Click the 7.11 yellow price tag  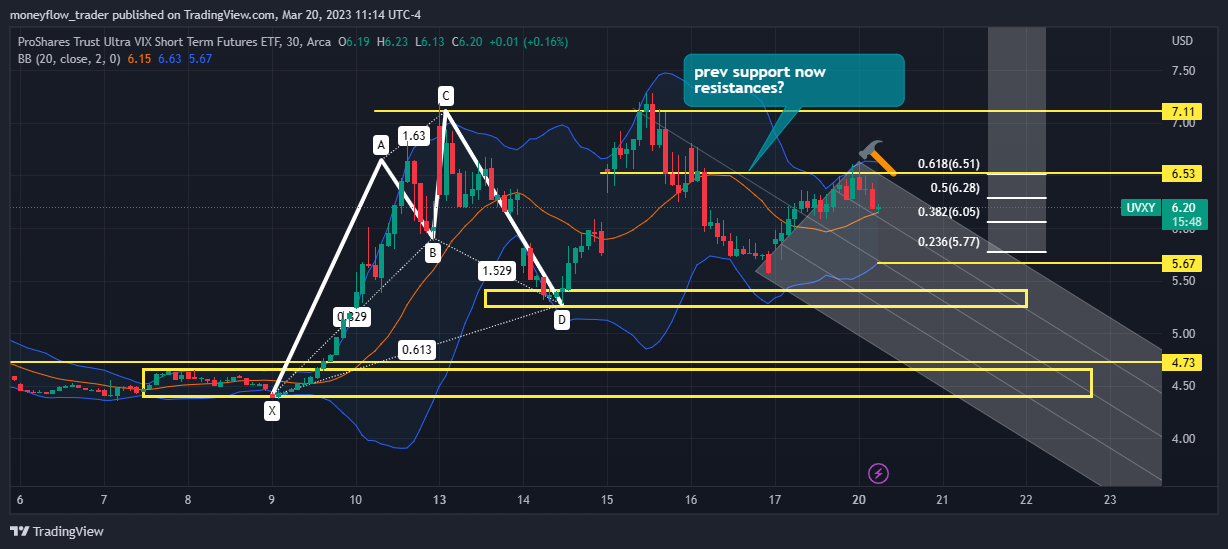tap(1180, 111)
